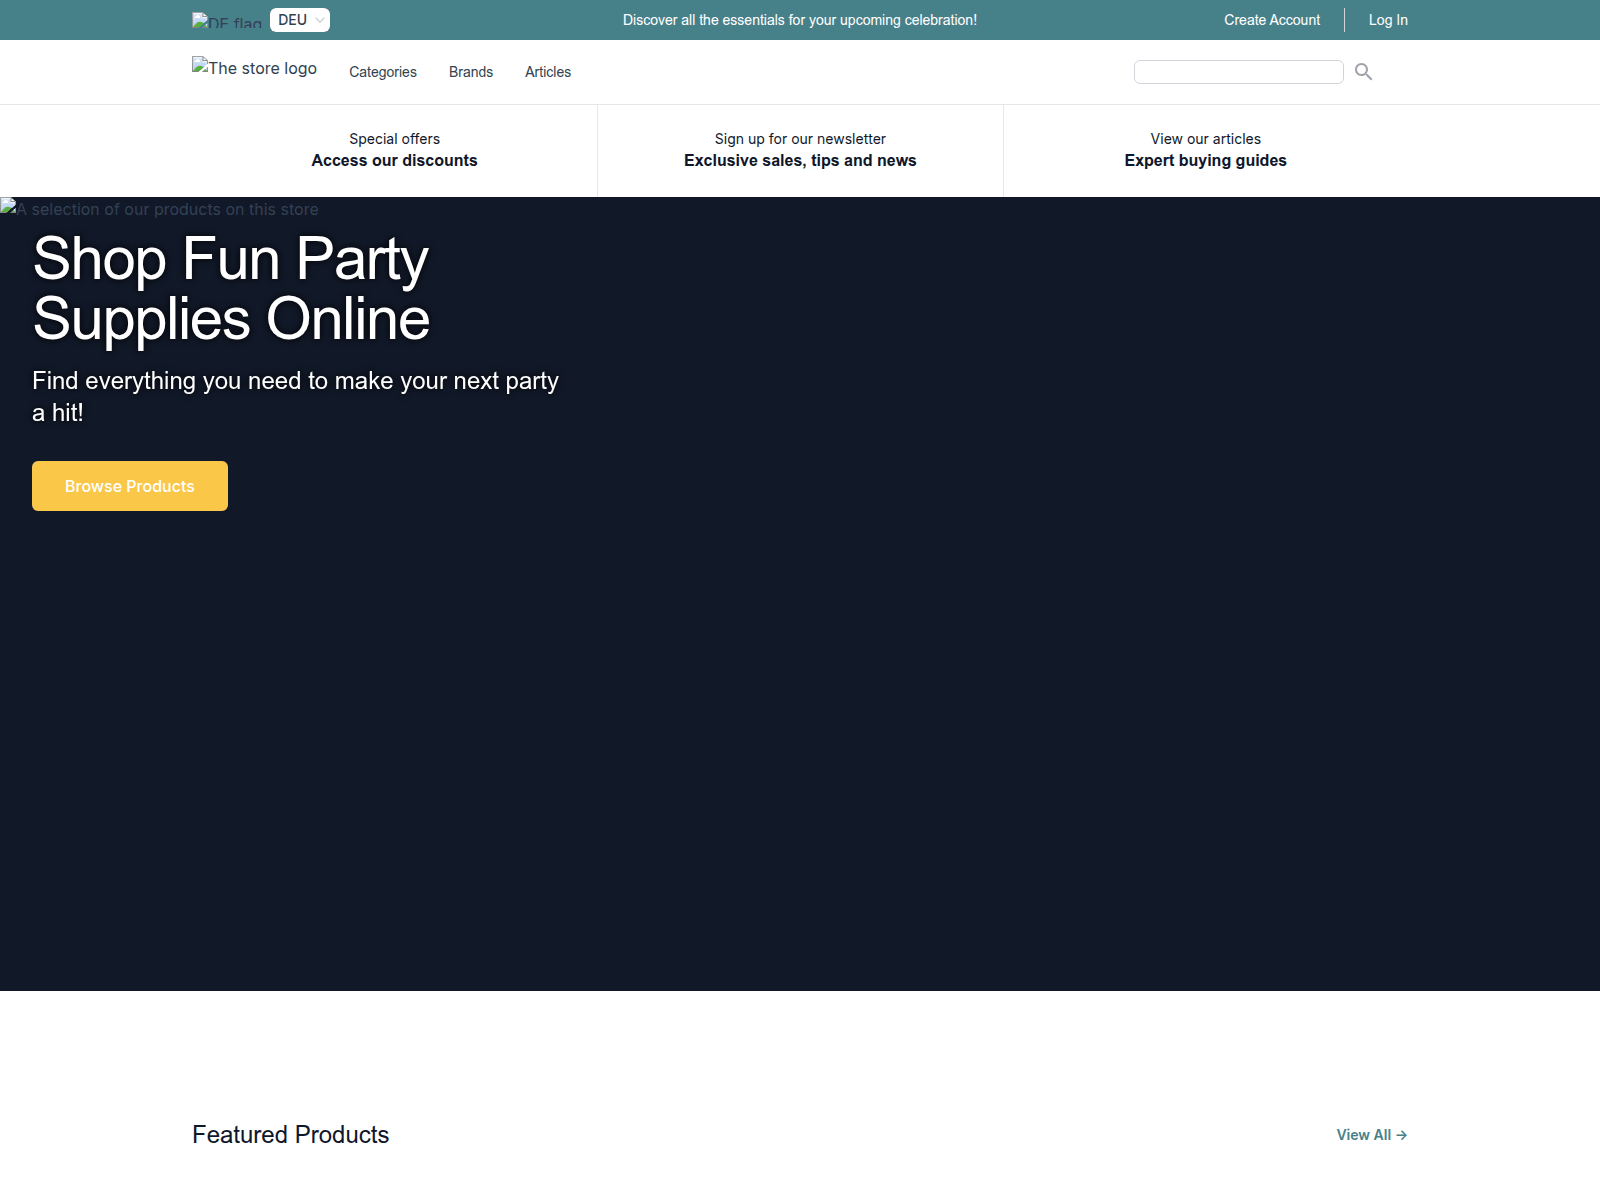The width and height of the screenshot is (1600, 1200).
Task: Open the Brands menu
Action: click(x=470, y=72)
